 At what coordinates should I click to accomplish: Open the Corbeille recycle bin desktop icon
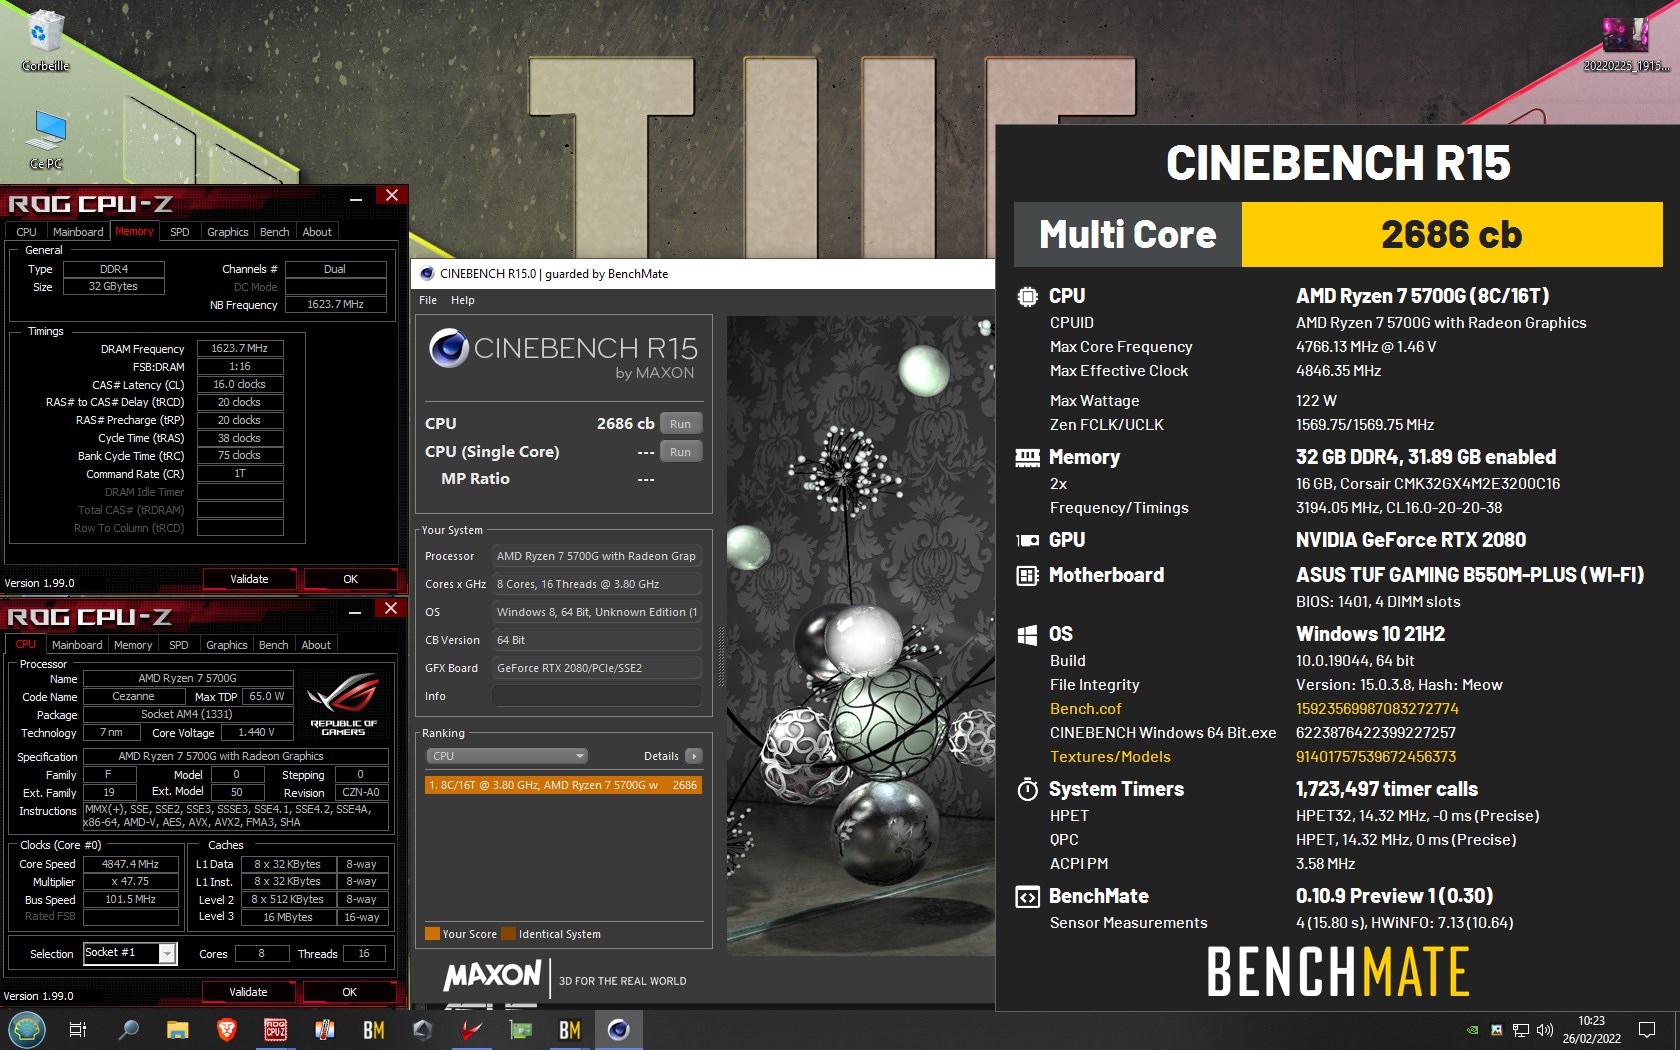click(44, 41)
